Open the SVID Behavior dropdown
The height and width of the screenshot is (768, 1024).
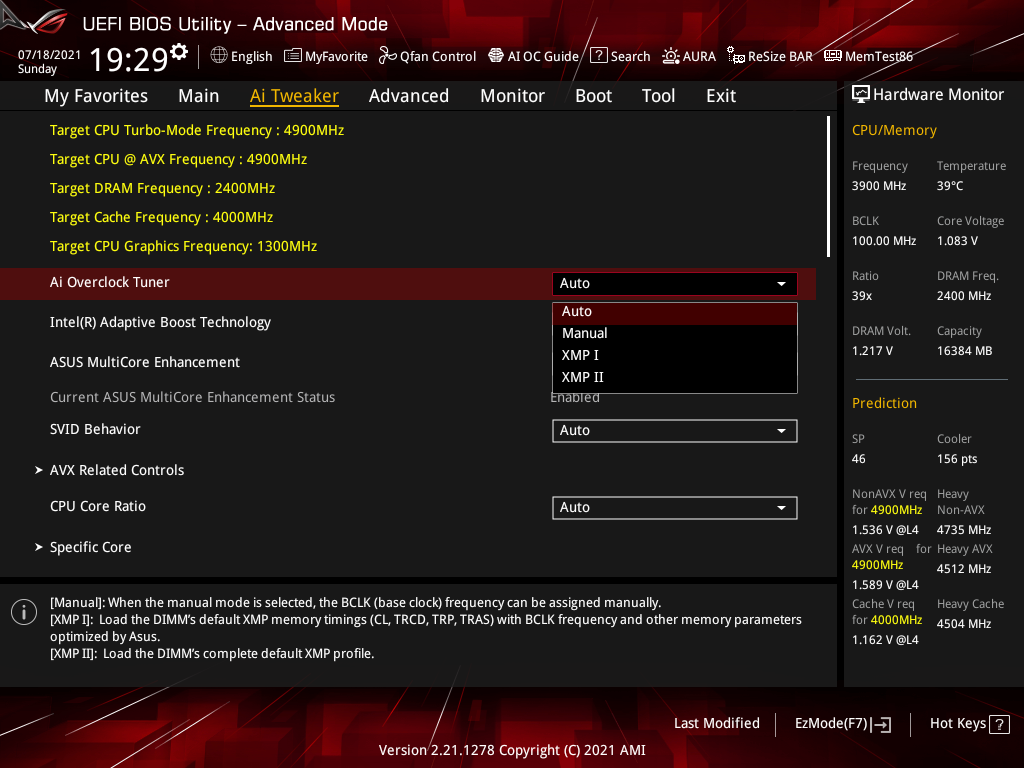click(x=674, y=430)
